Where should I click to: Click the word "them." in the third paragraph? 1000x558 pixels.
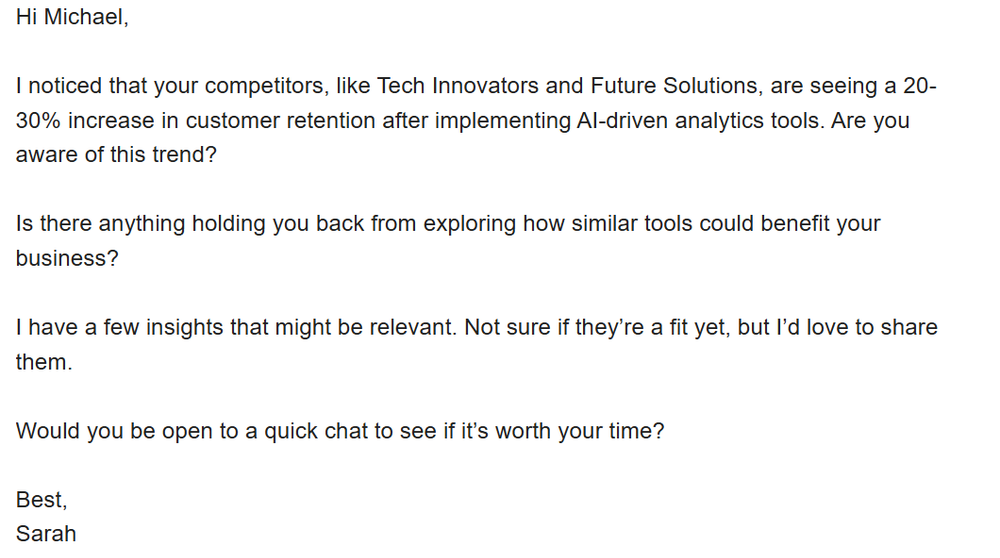tap(44, 362)
